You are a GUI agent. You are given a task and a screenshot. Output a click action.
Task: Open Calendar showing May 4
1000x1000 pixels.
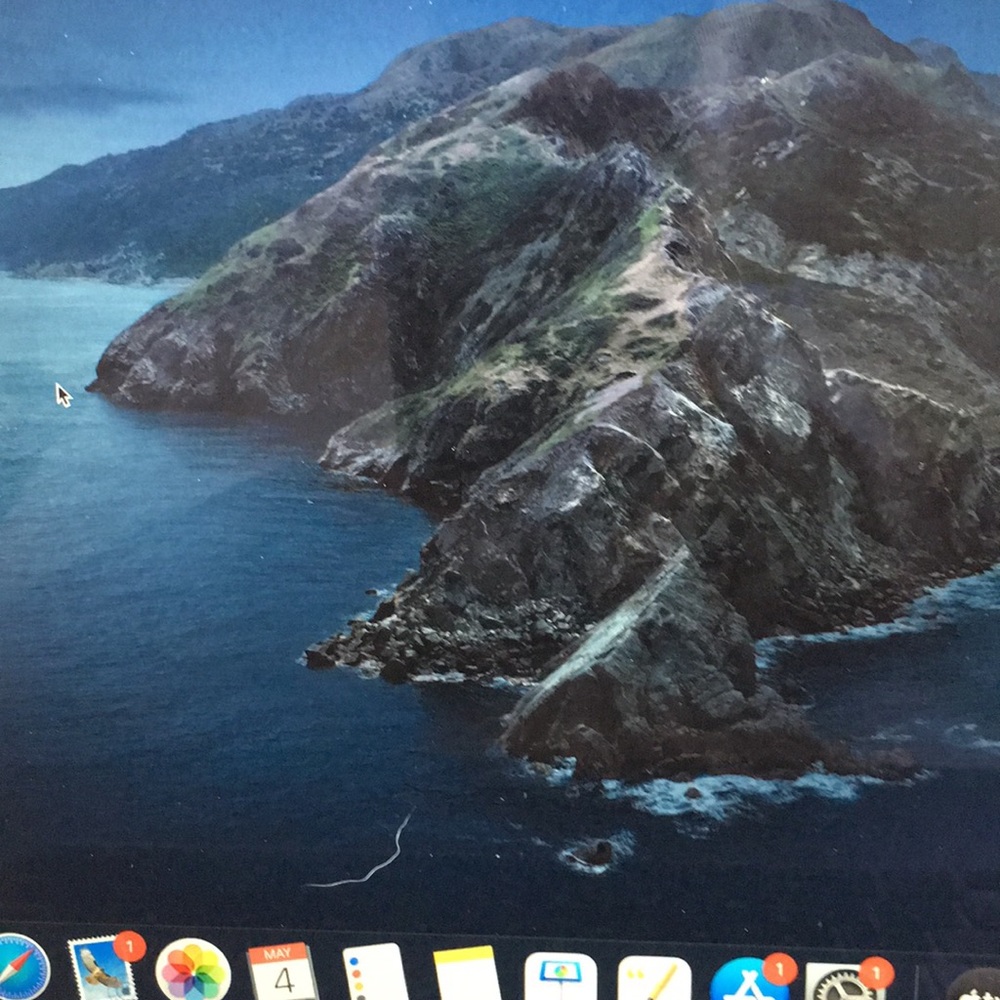[x=283, y=973]
